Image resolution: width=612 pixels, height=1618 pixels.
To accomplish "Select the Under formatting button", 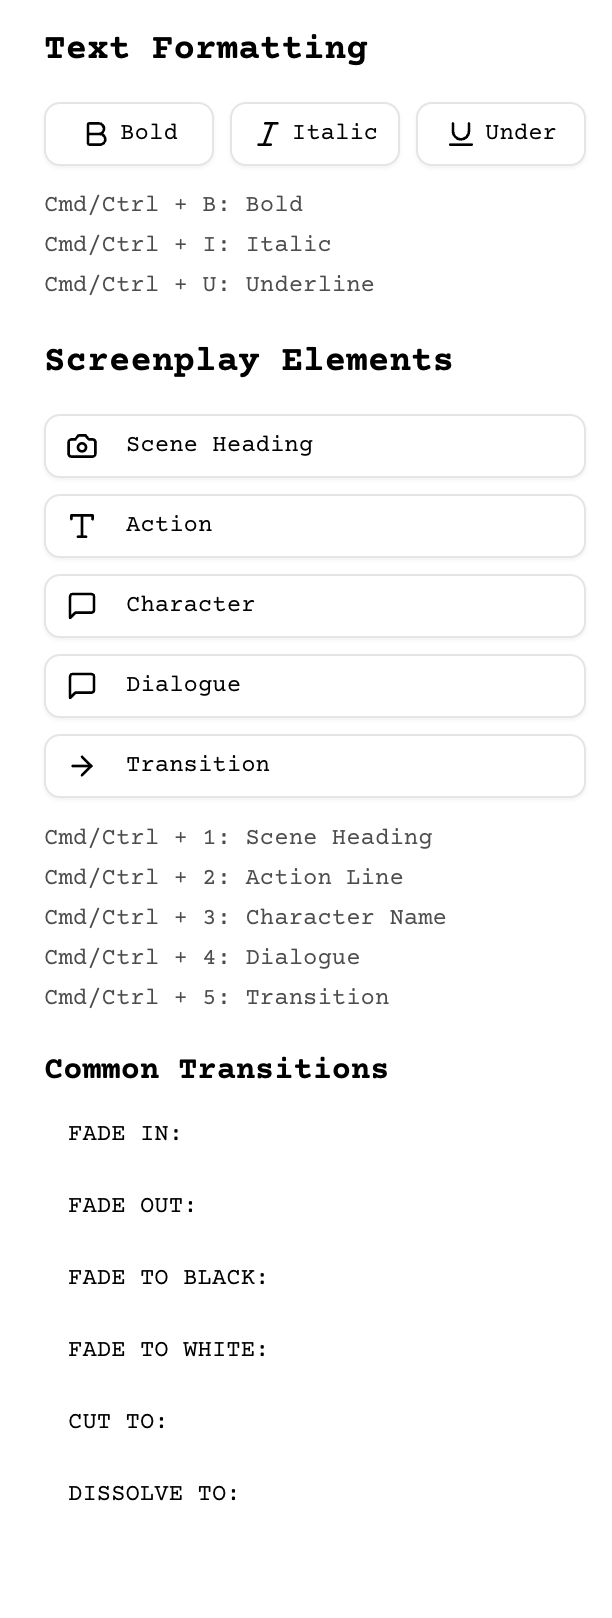I will (x=501, y=134).
